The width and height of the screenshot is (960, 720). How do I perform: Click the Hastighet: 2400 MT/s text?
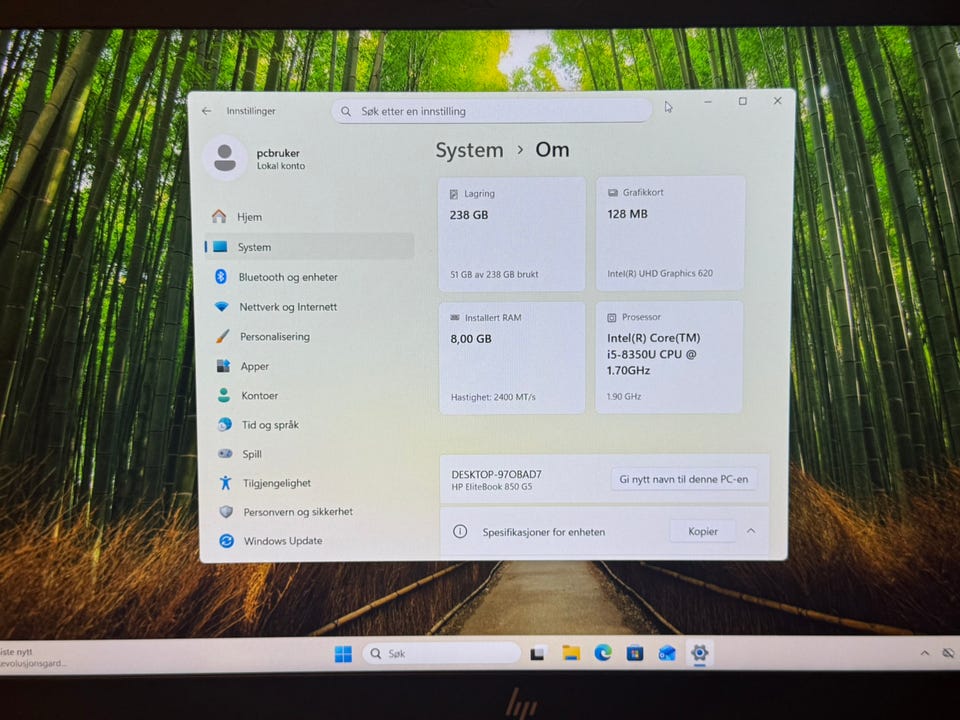tap(493, 397)
